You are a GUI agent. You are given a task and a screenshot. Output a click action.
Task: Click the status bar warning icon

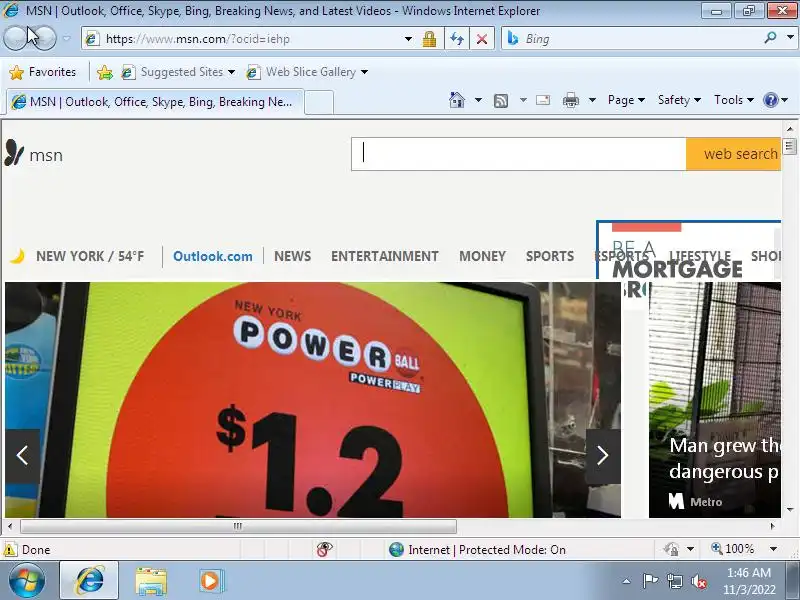[10, 549]
